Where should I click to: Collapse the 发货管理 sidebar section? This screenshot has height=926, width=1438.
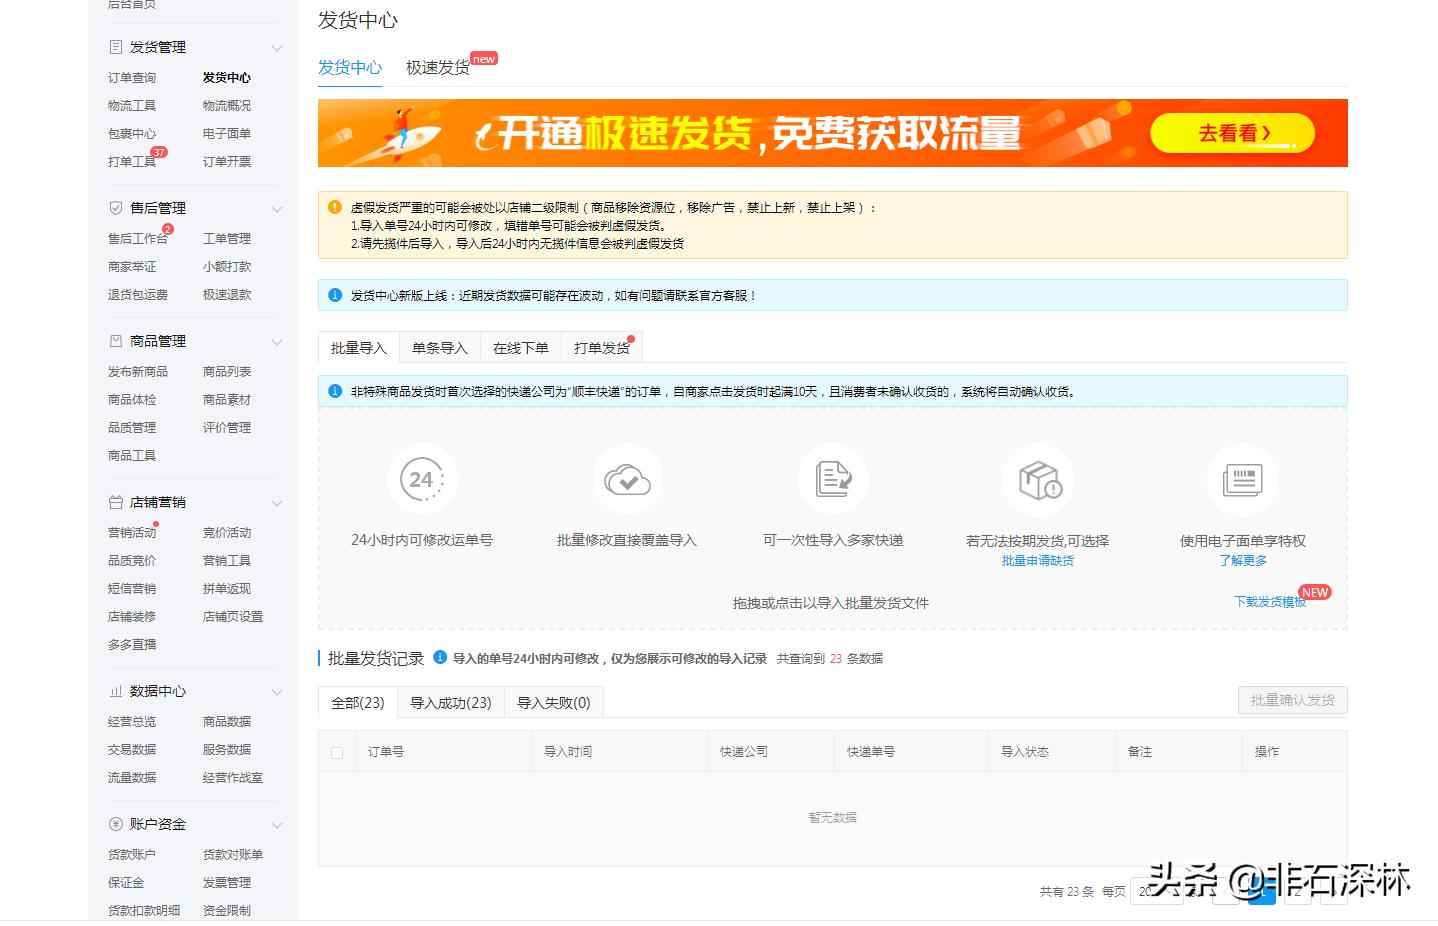[x=277, y=46]
